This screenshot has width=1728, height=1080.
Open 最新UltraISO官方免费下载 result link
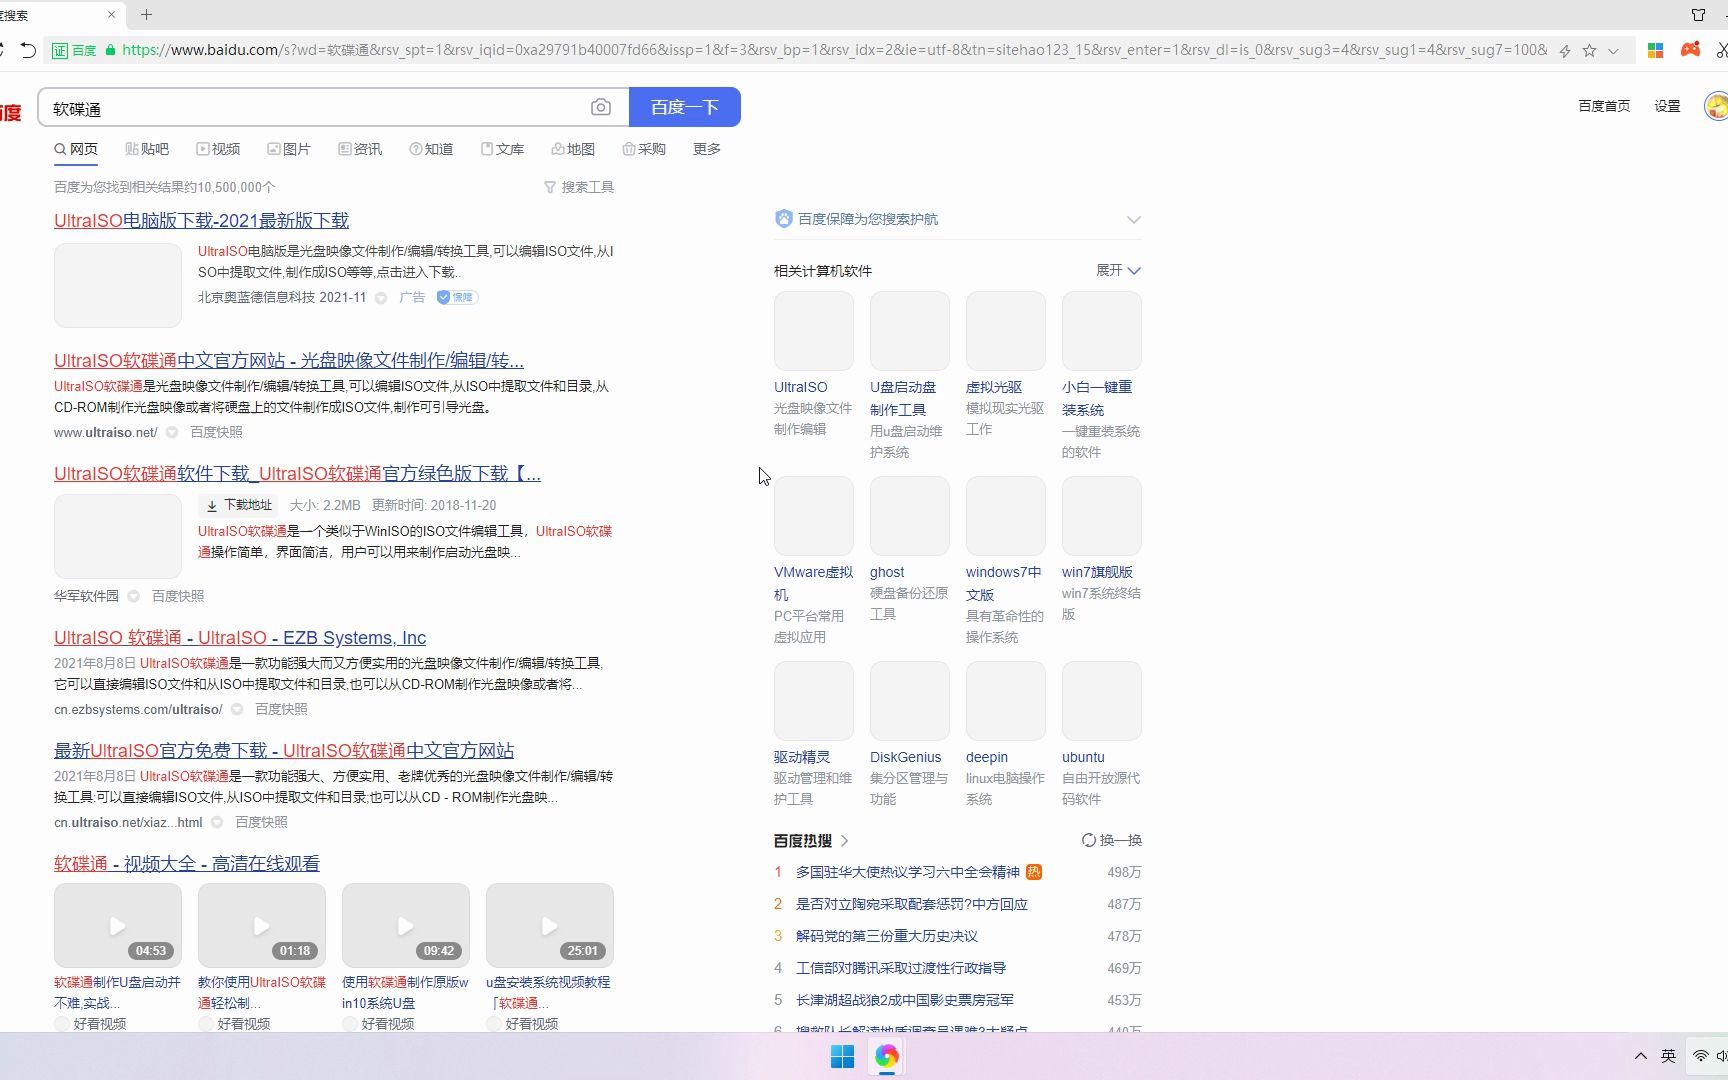point(284,750)
